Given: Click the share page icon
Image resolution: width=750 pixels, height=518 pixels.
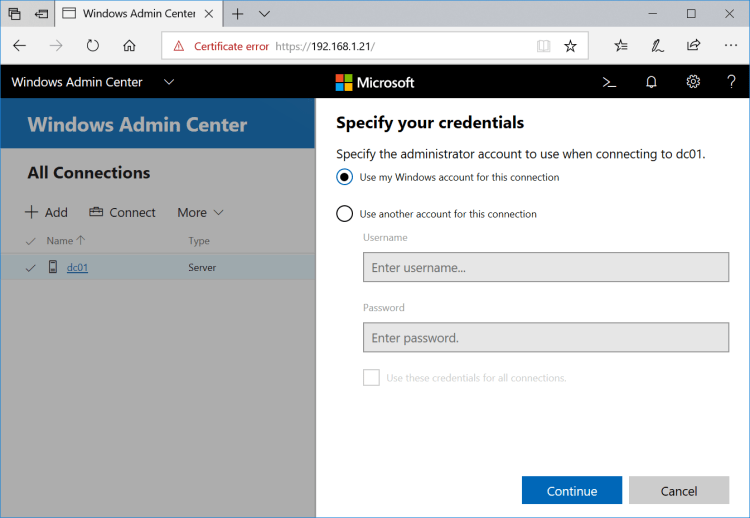Looking at the screenshot, I should pyautogui.click(x=694, y=46).
